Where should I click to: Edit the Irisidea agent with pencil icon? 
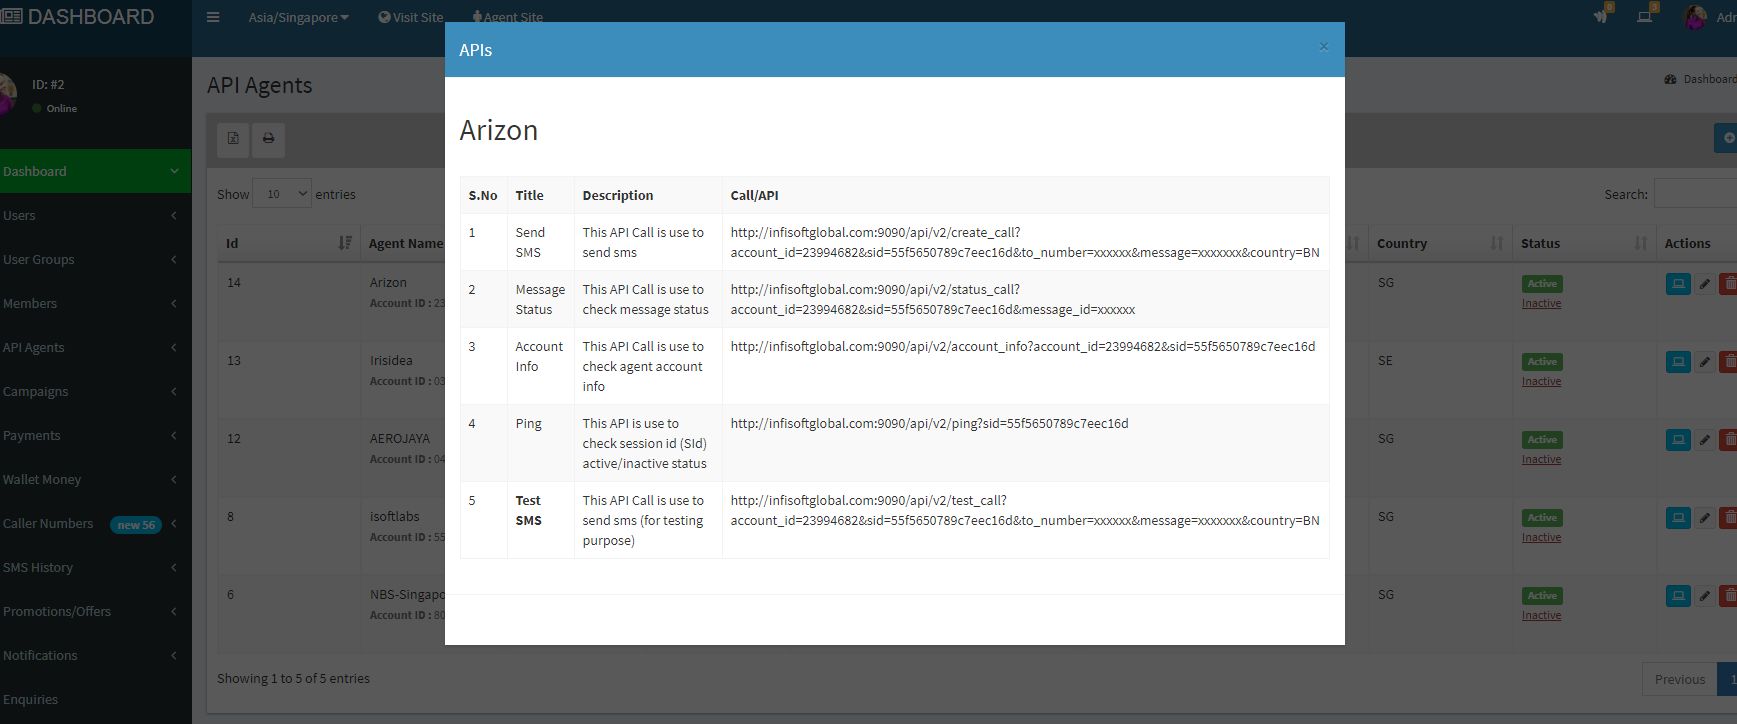(1704, 362)
